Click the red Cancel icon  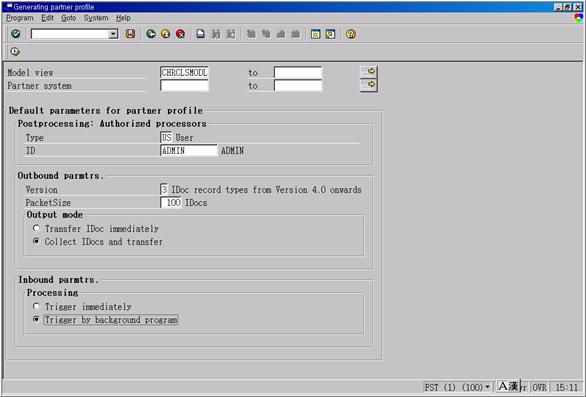click(181, 34)
